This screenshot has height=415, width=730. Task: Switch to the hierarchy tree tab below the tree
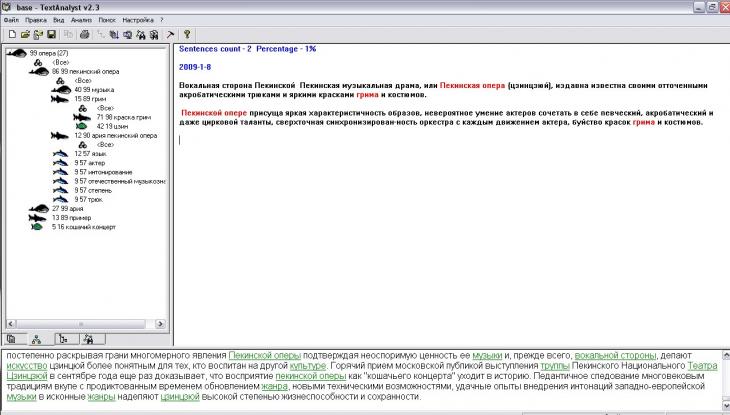(64, 339)
